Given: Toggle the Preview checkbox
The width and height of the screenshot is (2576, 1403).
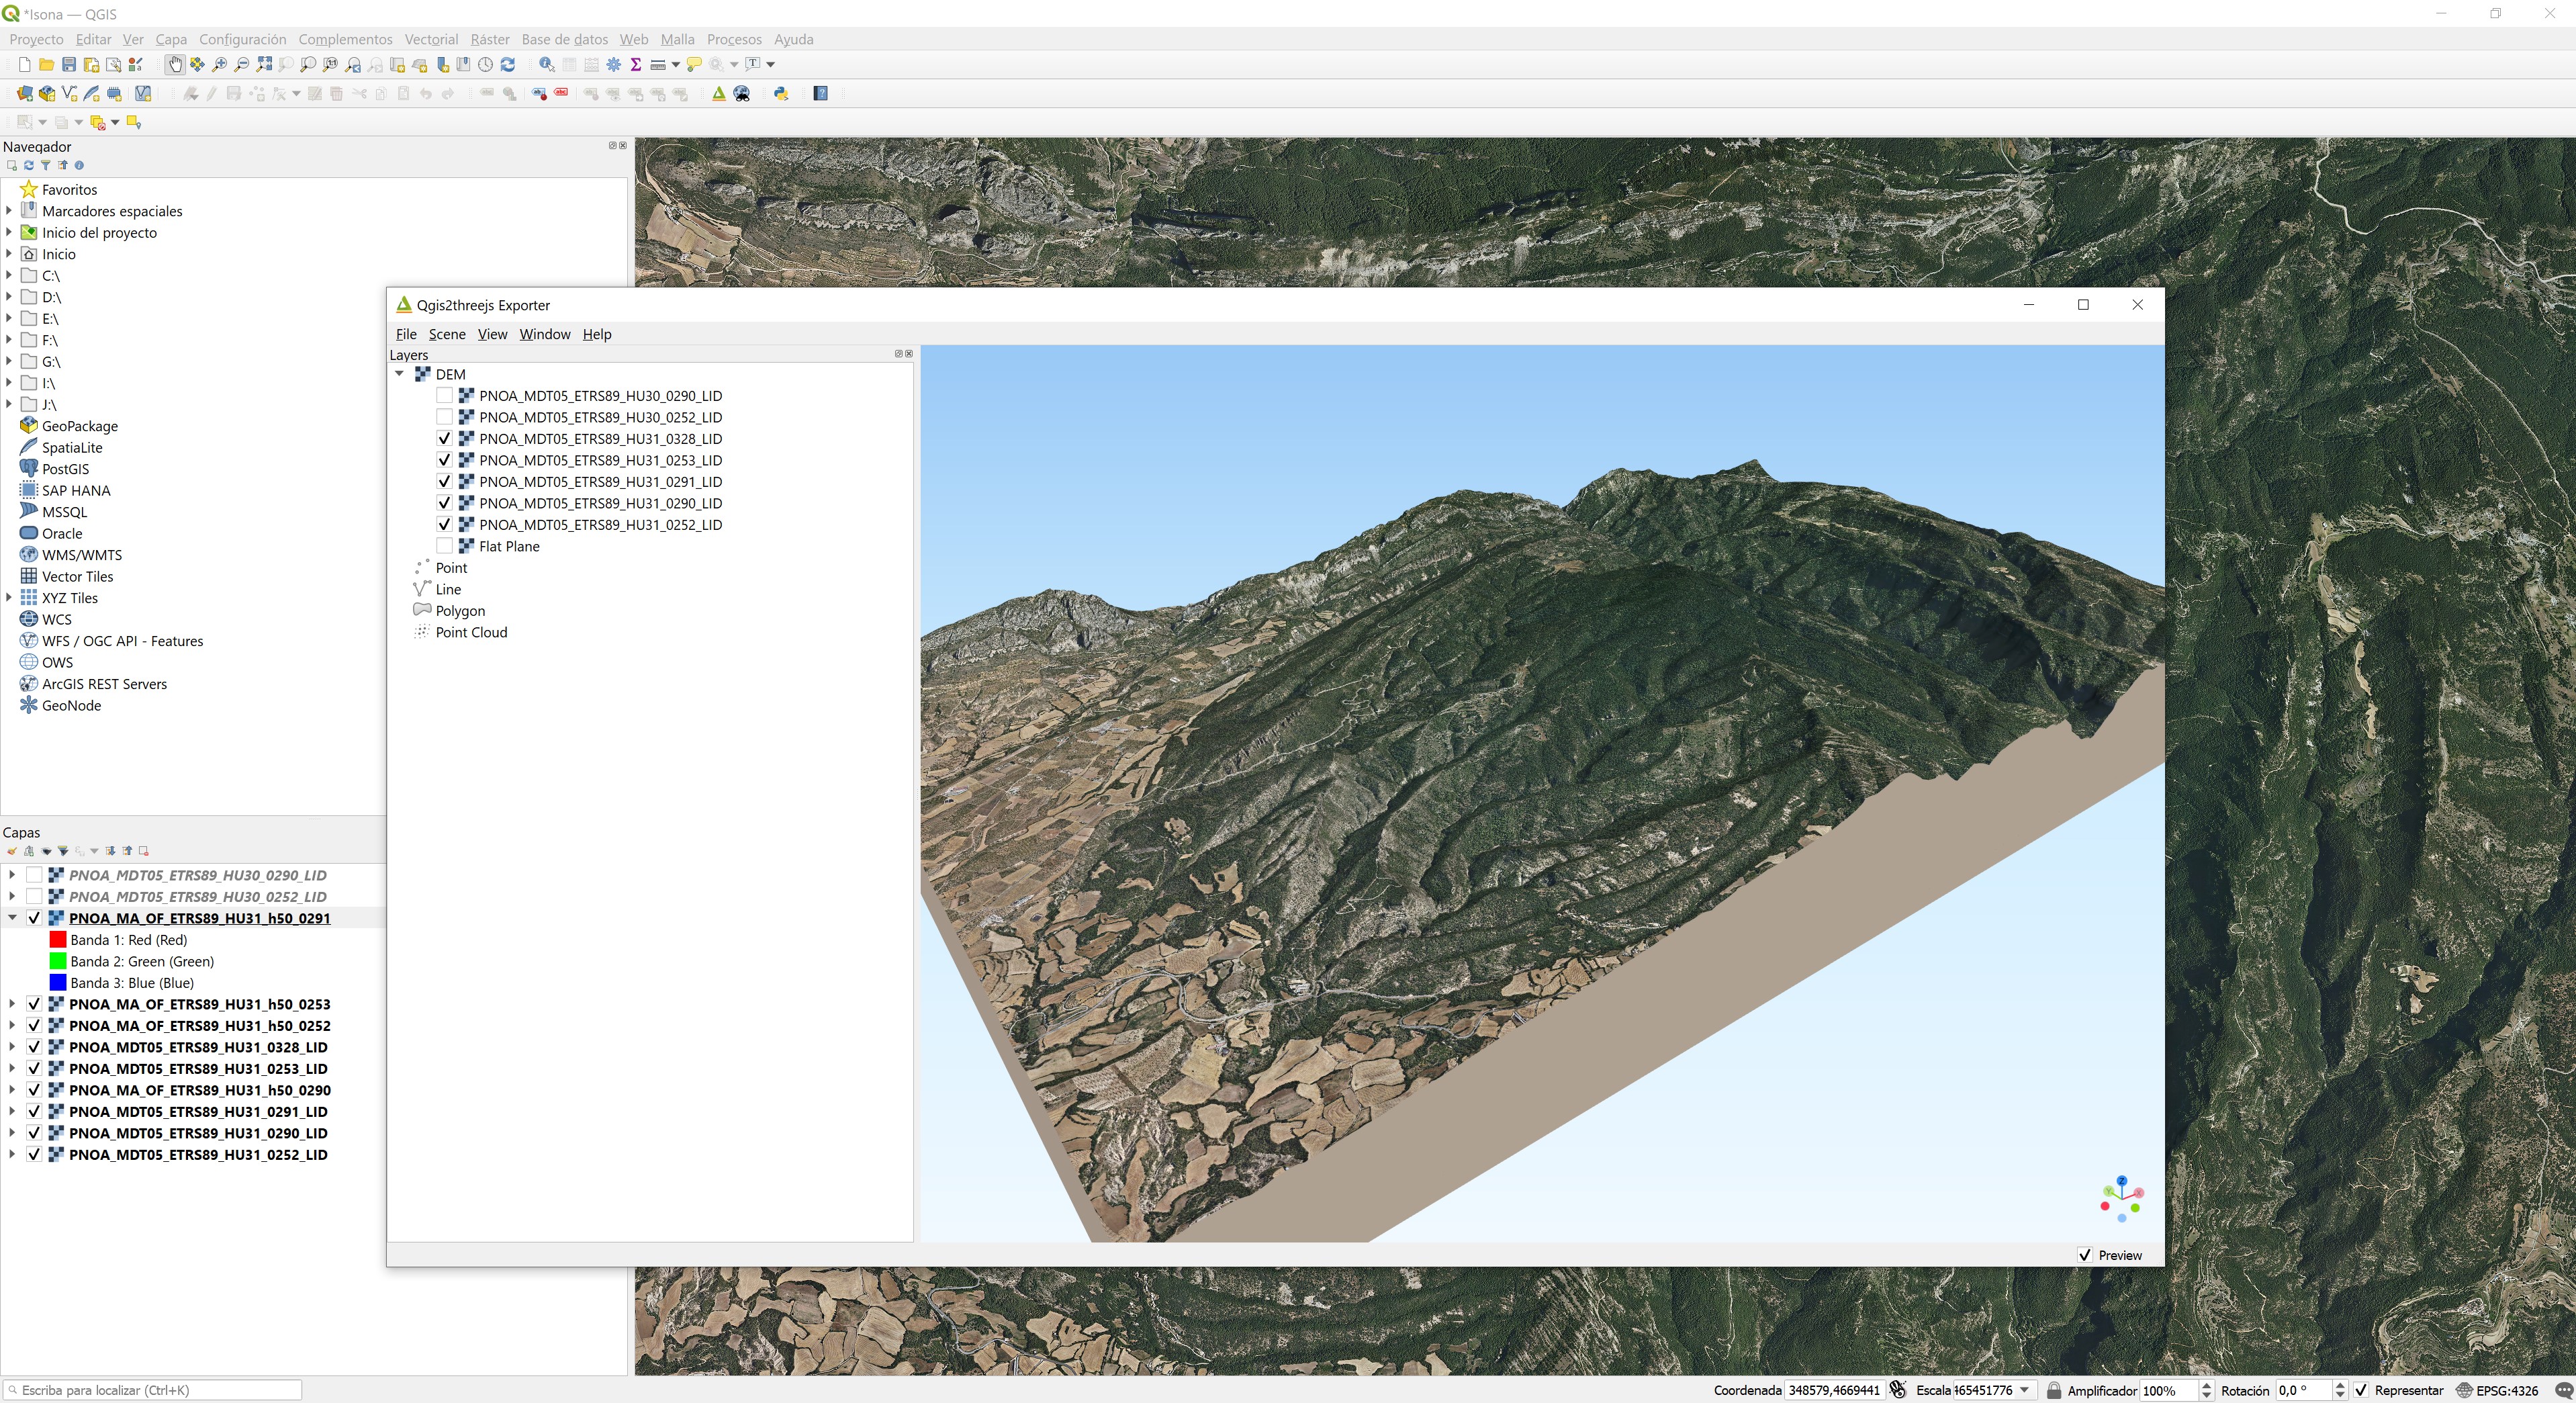Looking at the screenshot, I should tap(2085, 1255).
